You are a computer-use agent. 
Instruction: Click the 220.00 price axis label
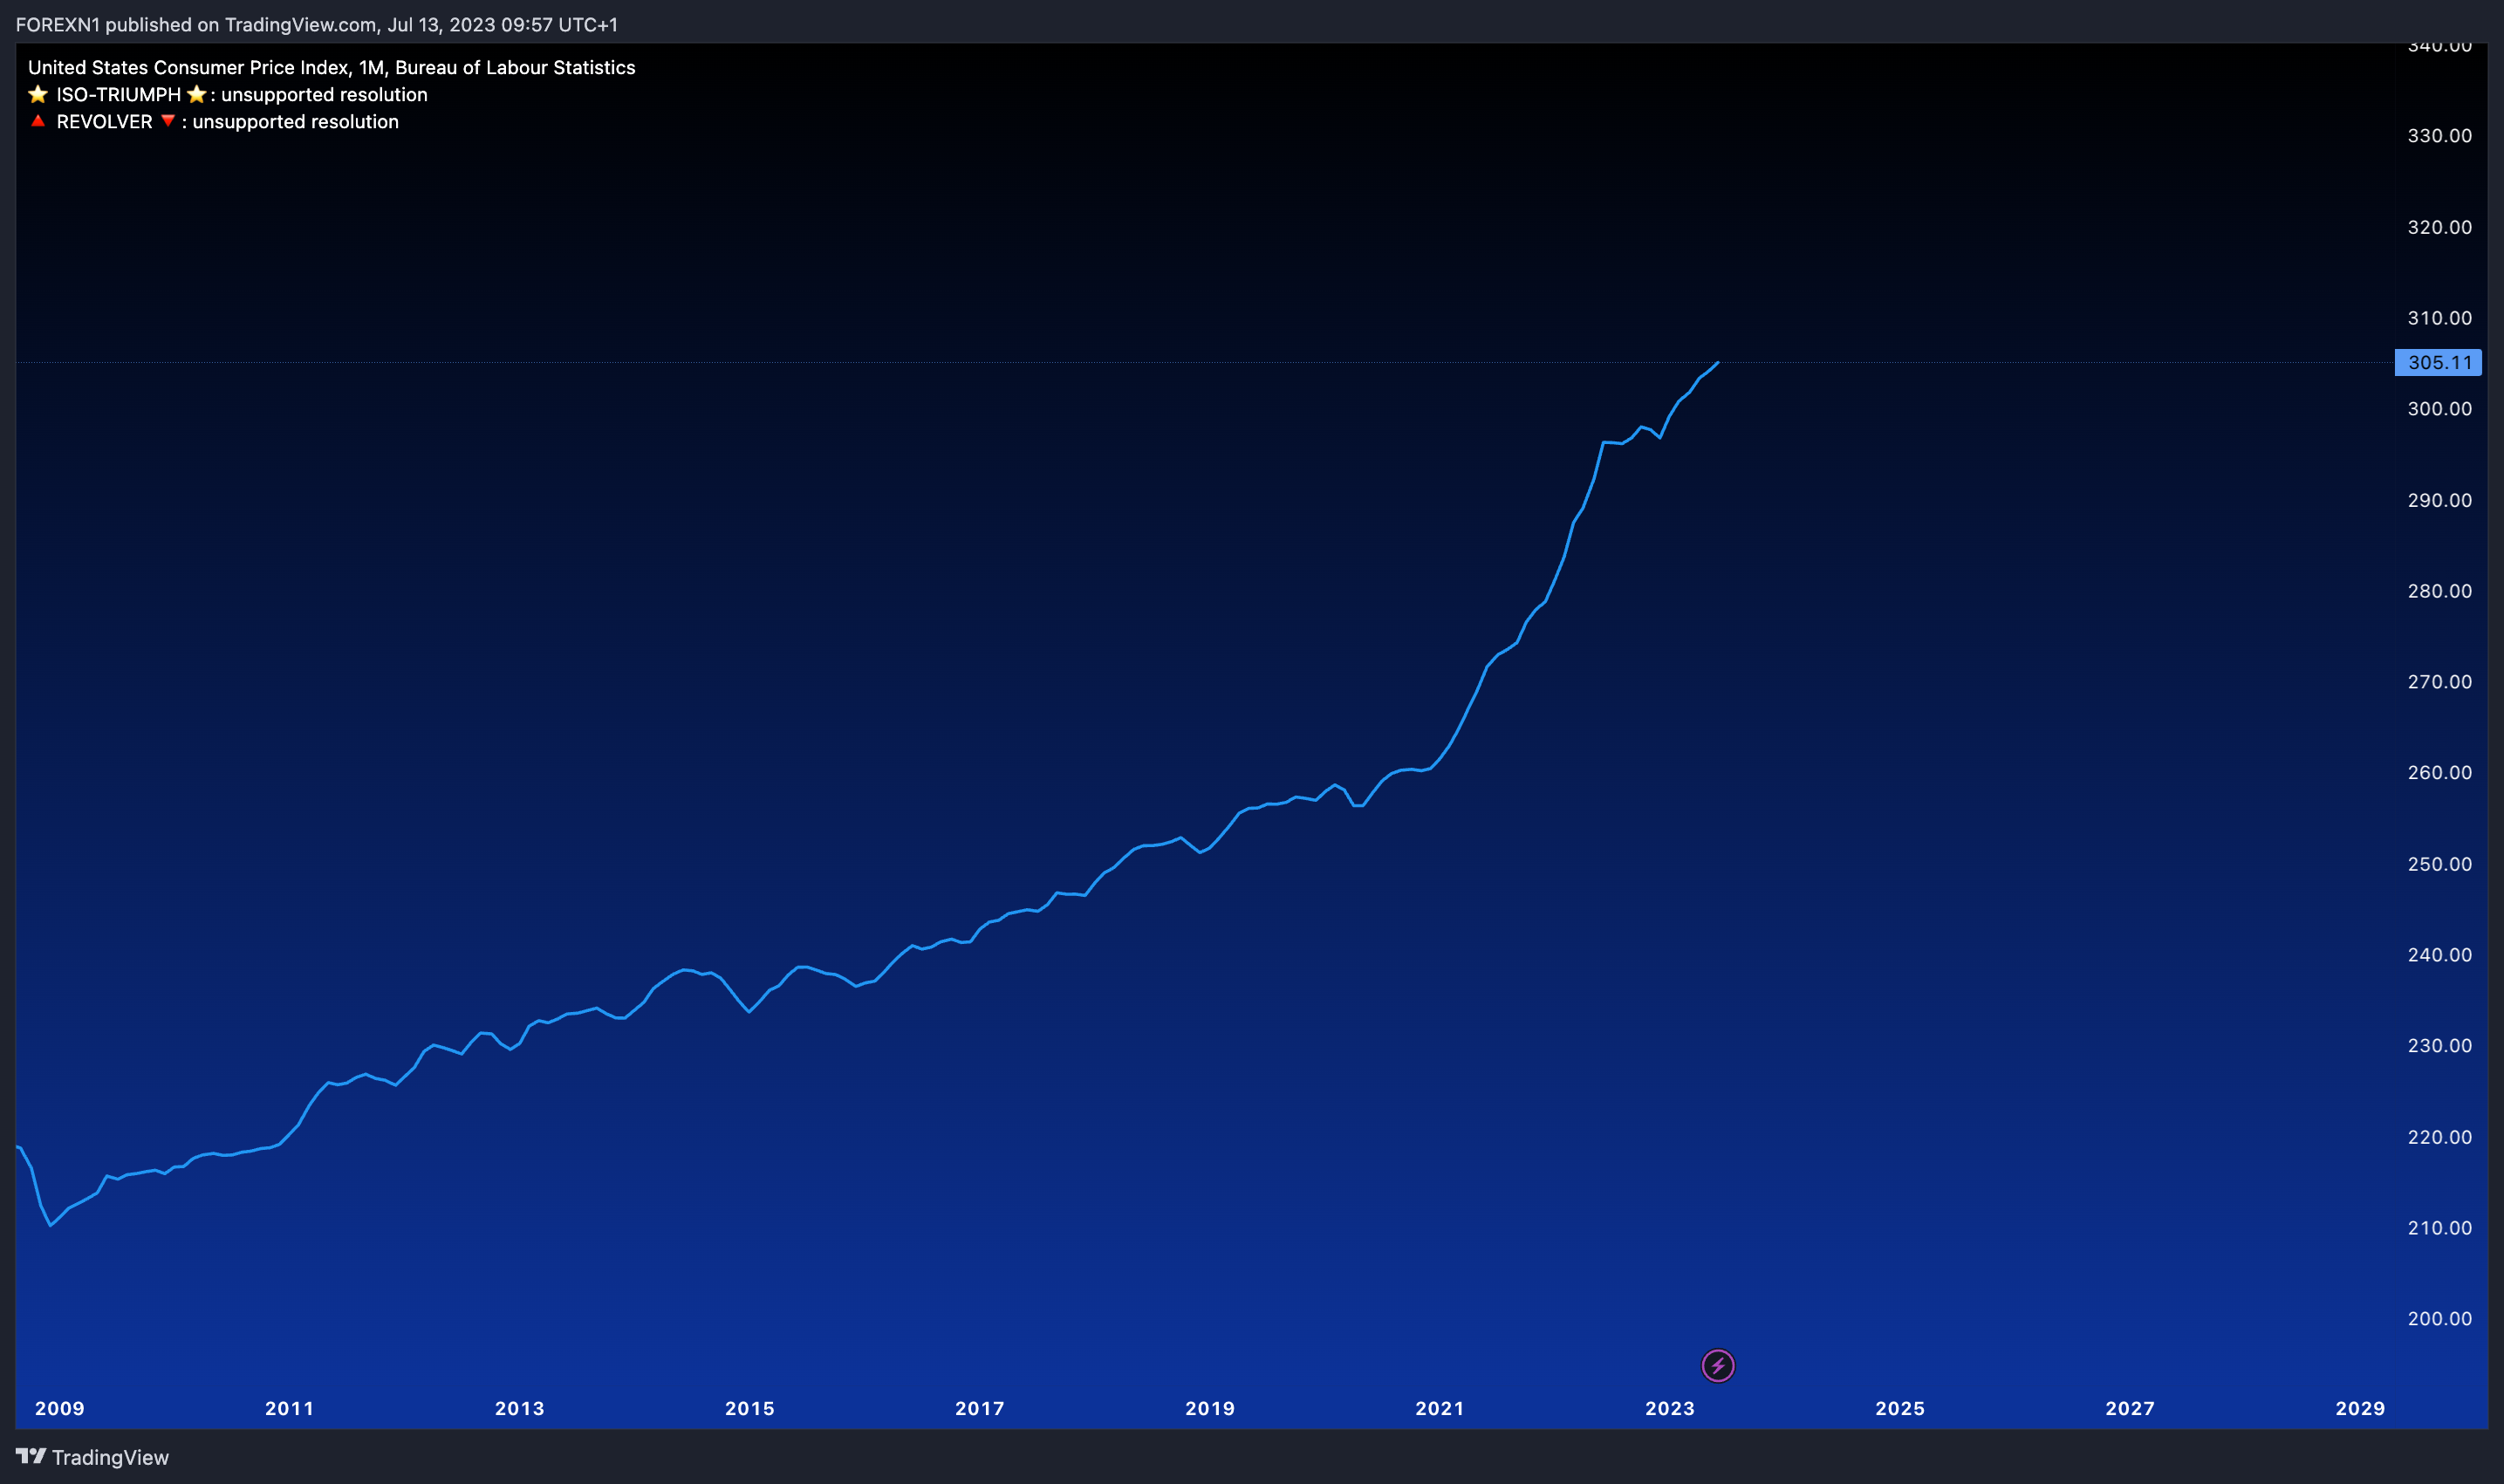pyautogui.click(x=2439, y=1137)
